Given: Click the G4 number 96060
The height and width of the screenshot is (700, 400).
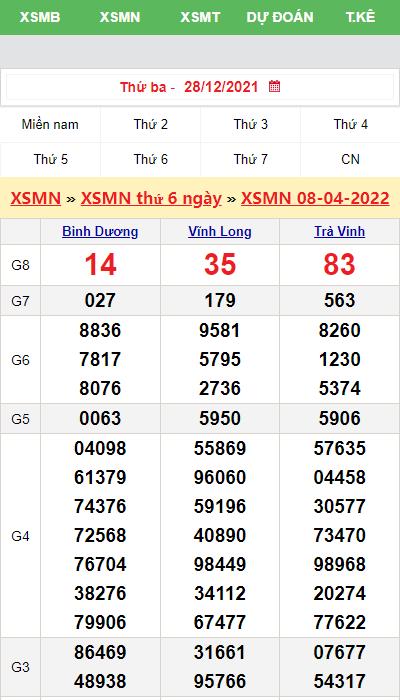Looking at the screenshot, I should (220, 478).
